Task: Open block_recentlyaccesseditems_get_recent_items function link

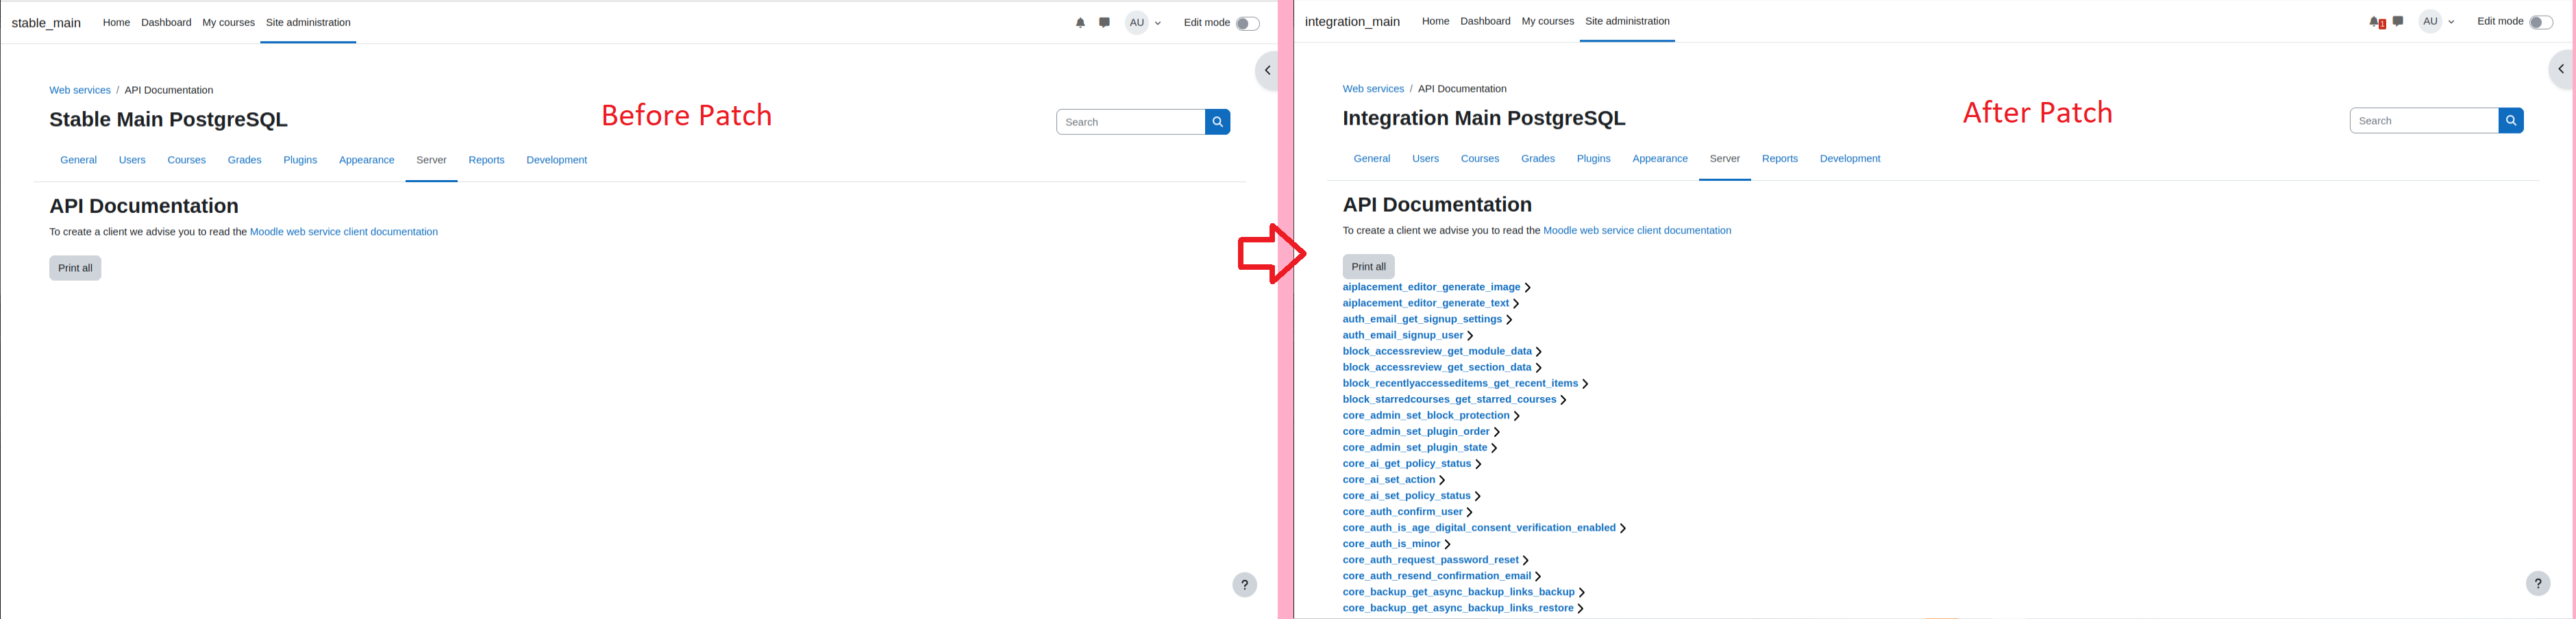Action: coord(1460,384)
